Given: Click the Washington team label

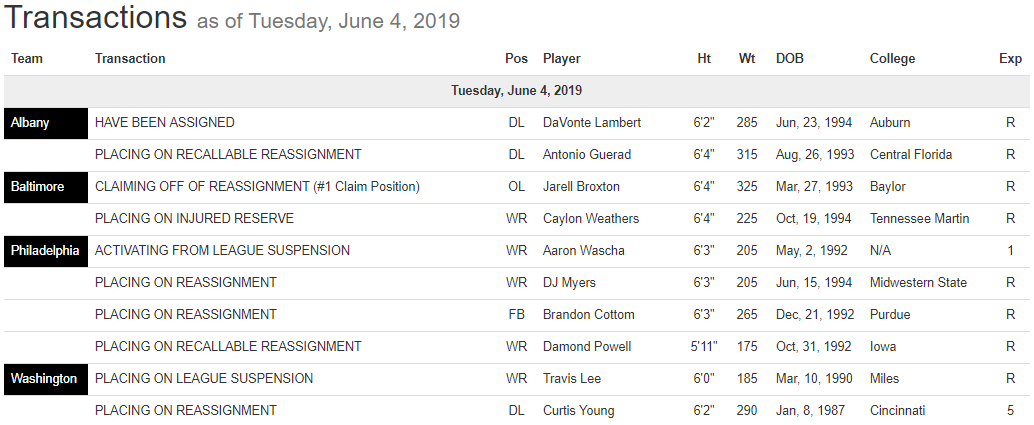Looking at the screenshot, I should pyautogui.click(x=43, y=379).
